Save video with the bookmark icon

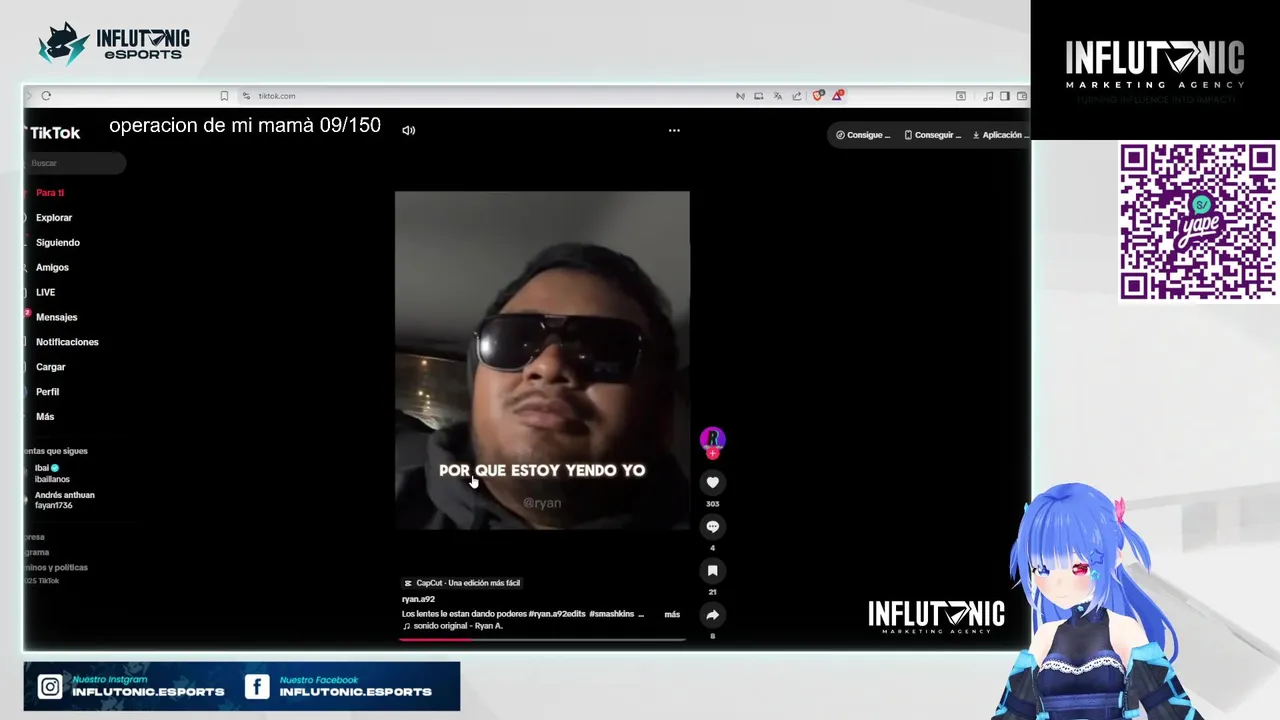[712, 570]
